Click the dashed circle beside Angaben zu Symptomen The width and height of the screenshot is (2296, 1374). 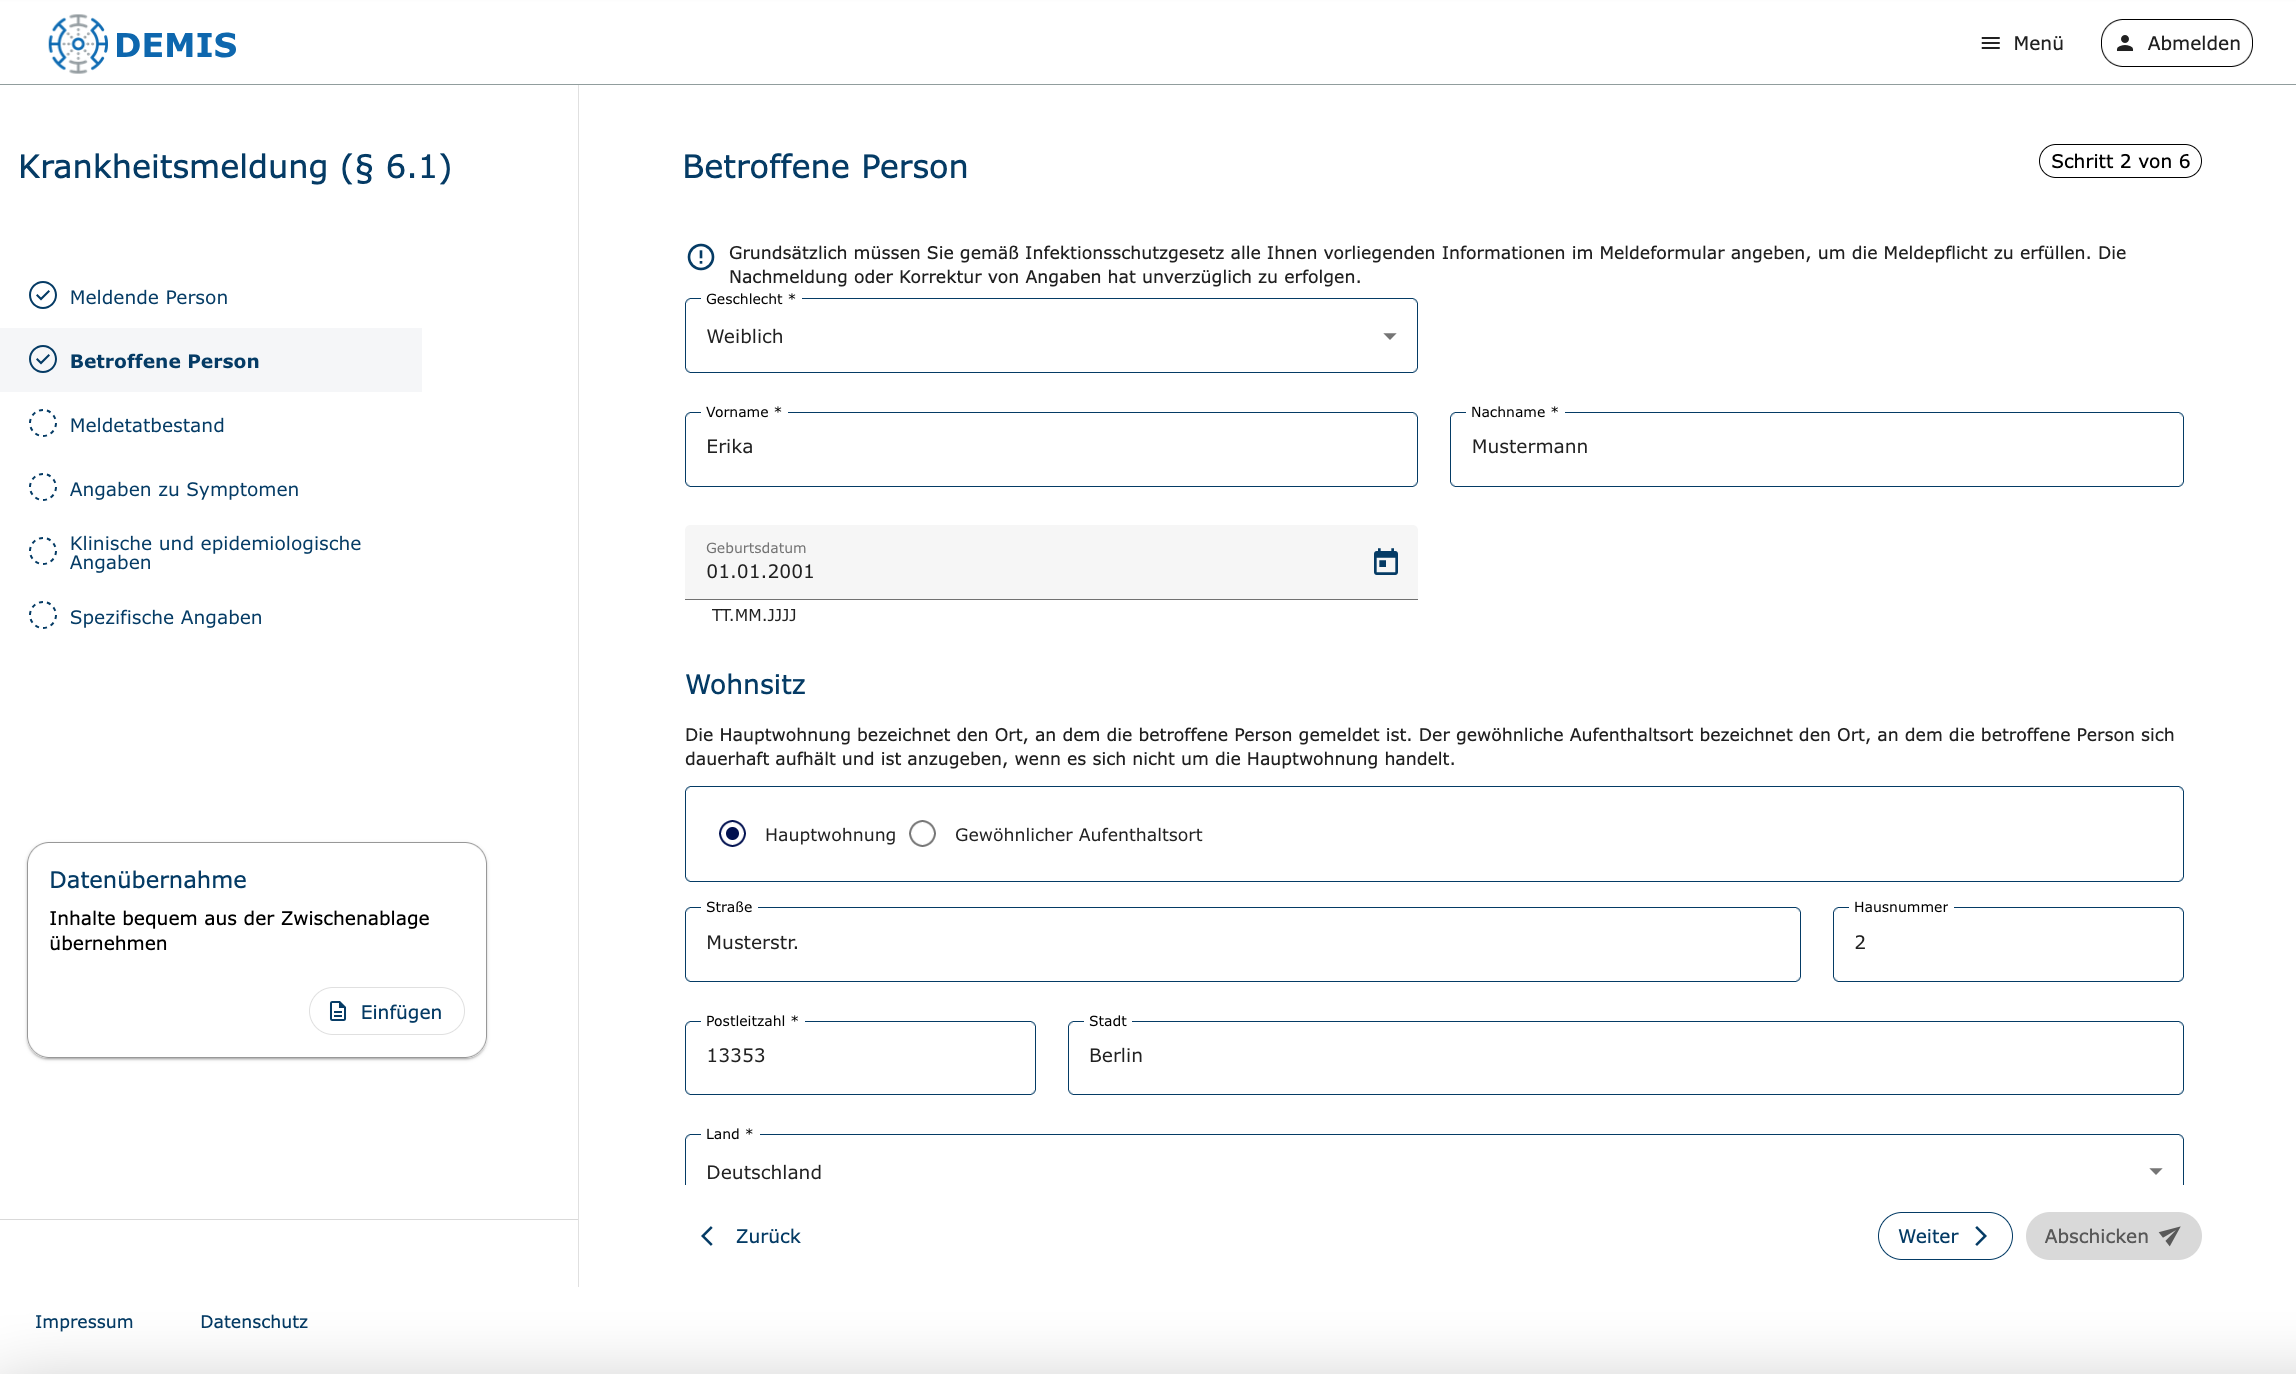tap(43, 488)
